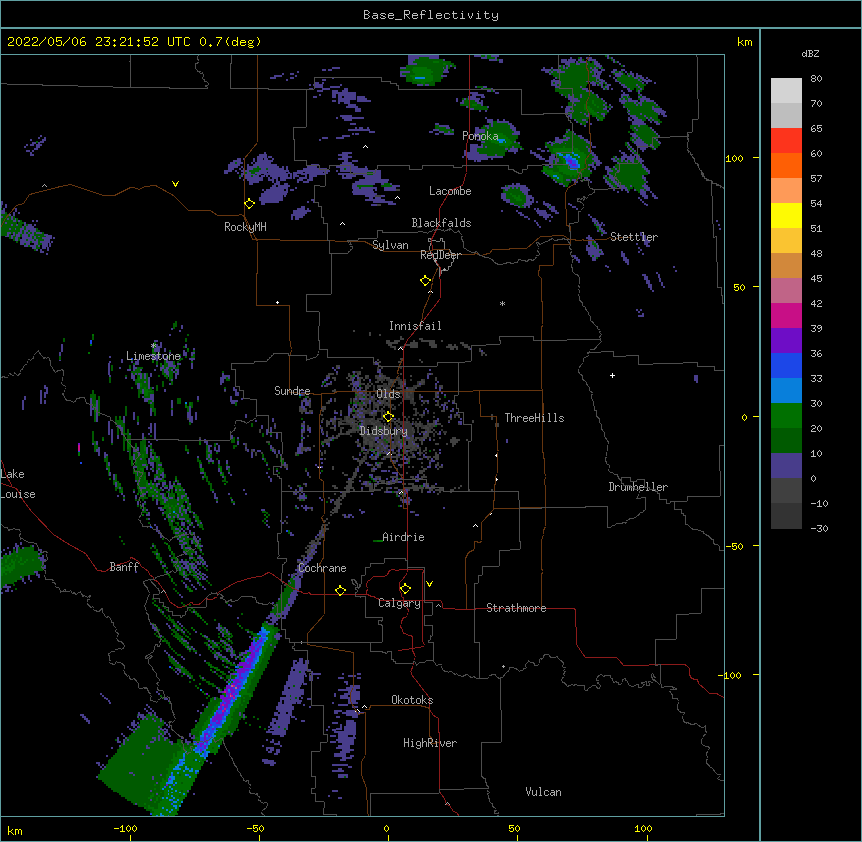This screenshot has width=862, height=842.
Task: Click the dBZ legend heading
Action: click(810, 53)
